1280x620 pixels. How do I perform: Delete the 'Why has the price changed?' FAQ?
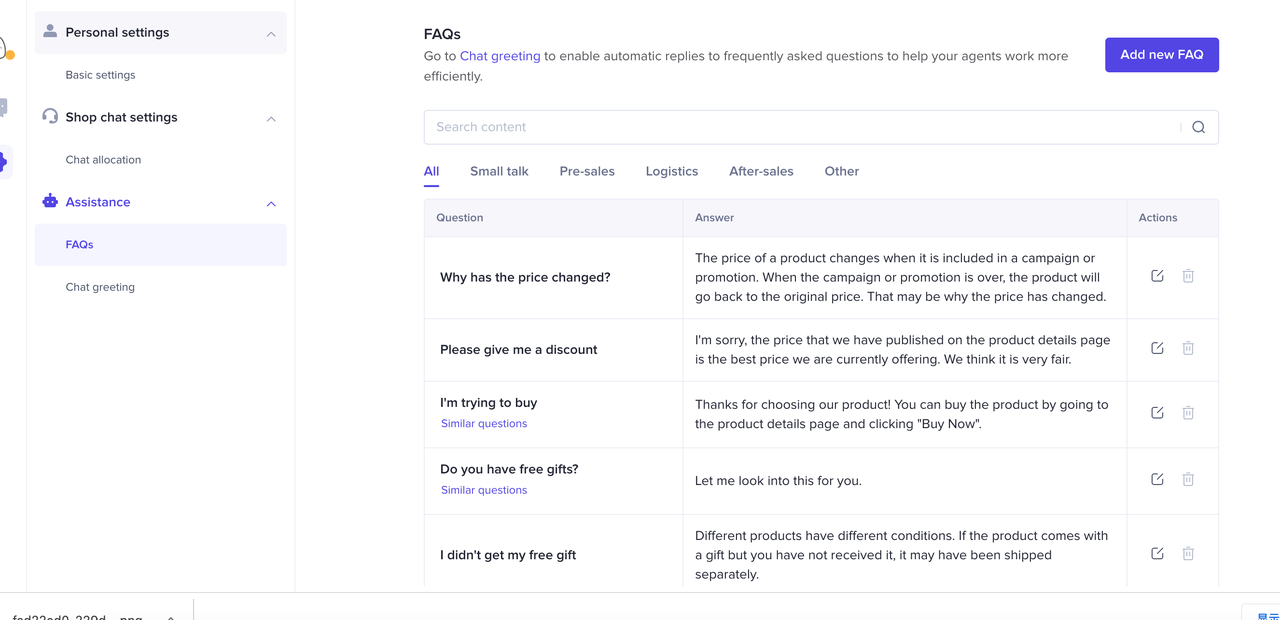coord(1188,276)
